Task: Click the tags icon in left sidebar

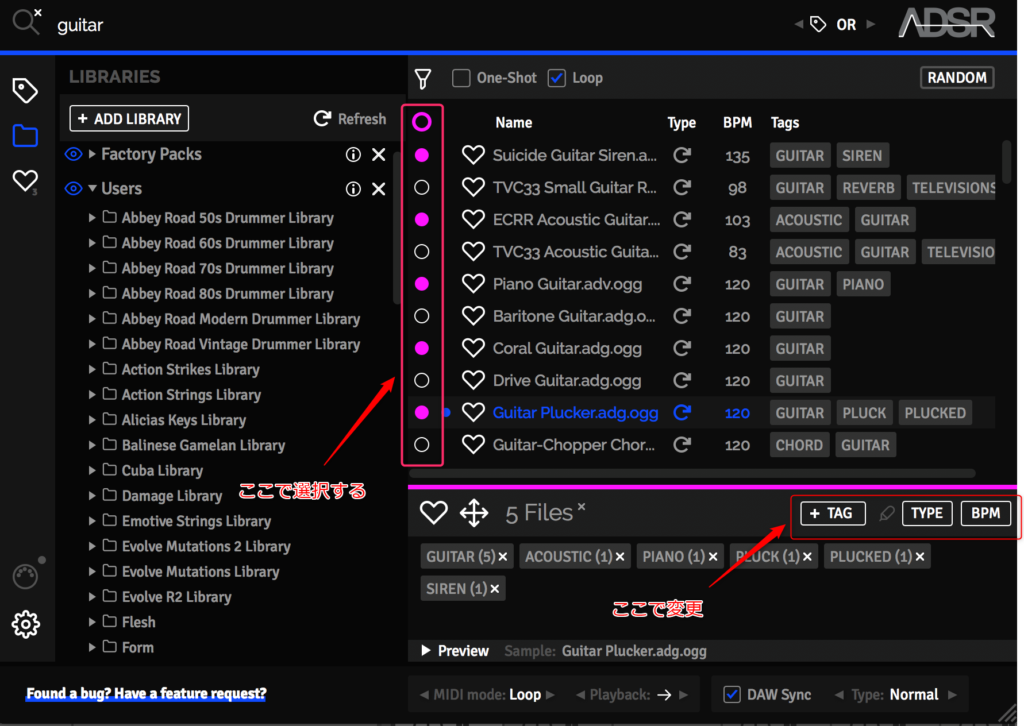Action: (x=25, y=91)
